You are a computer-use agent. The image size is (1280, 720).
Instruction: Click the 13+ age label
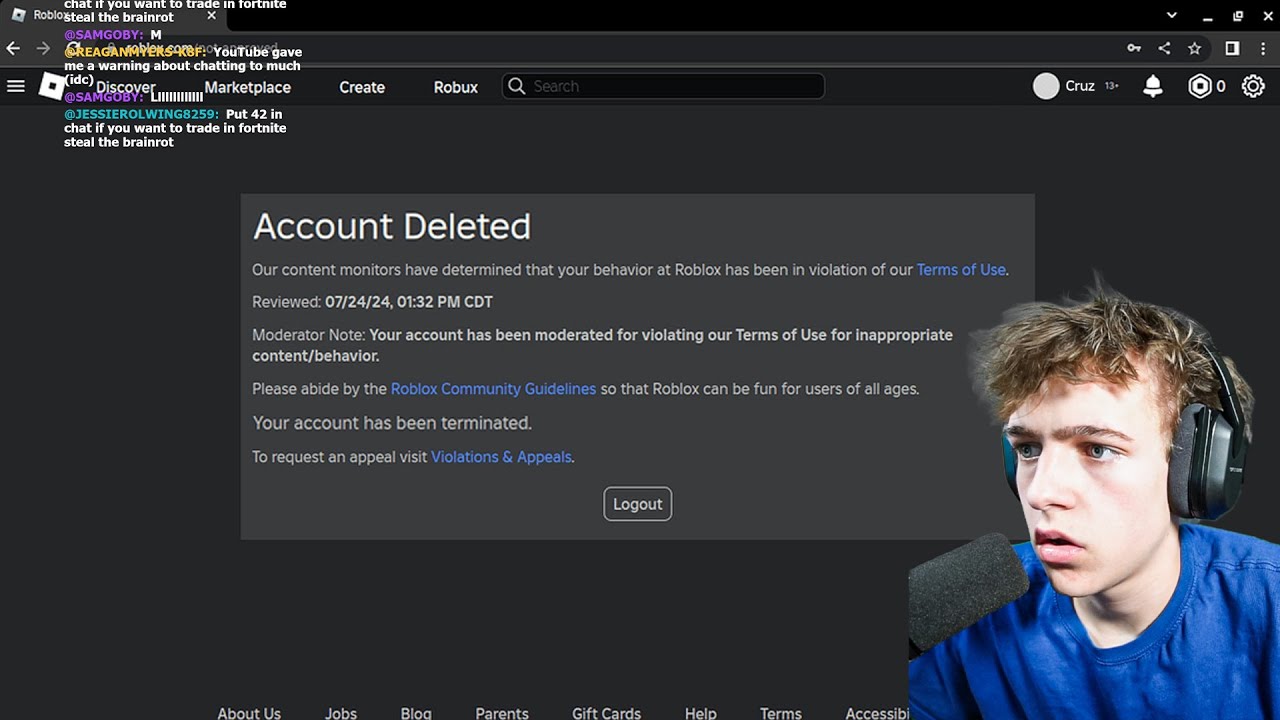point(1111,87)
